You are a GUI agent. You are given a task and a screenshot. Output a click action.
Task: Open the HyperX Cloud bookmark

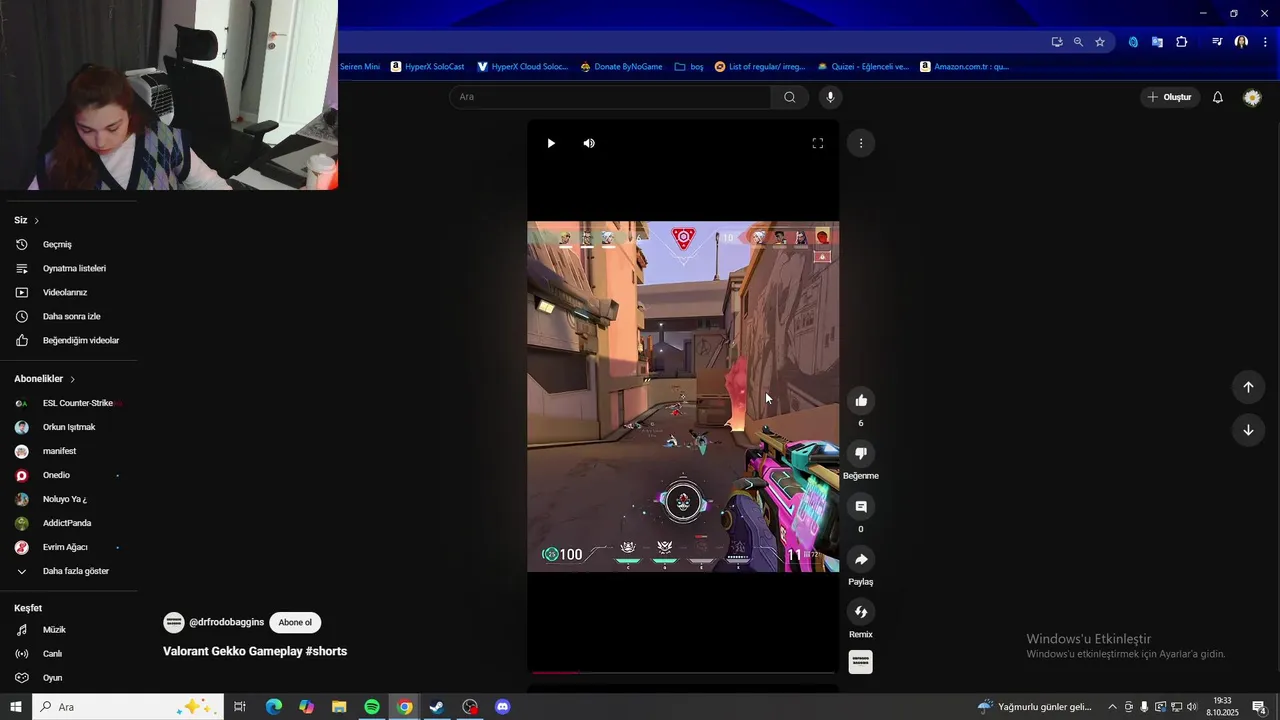(522, 67)
